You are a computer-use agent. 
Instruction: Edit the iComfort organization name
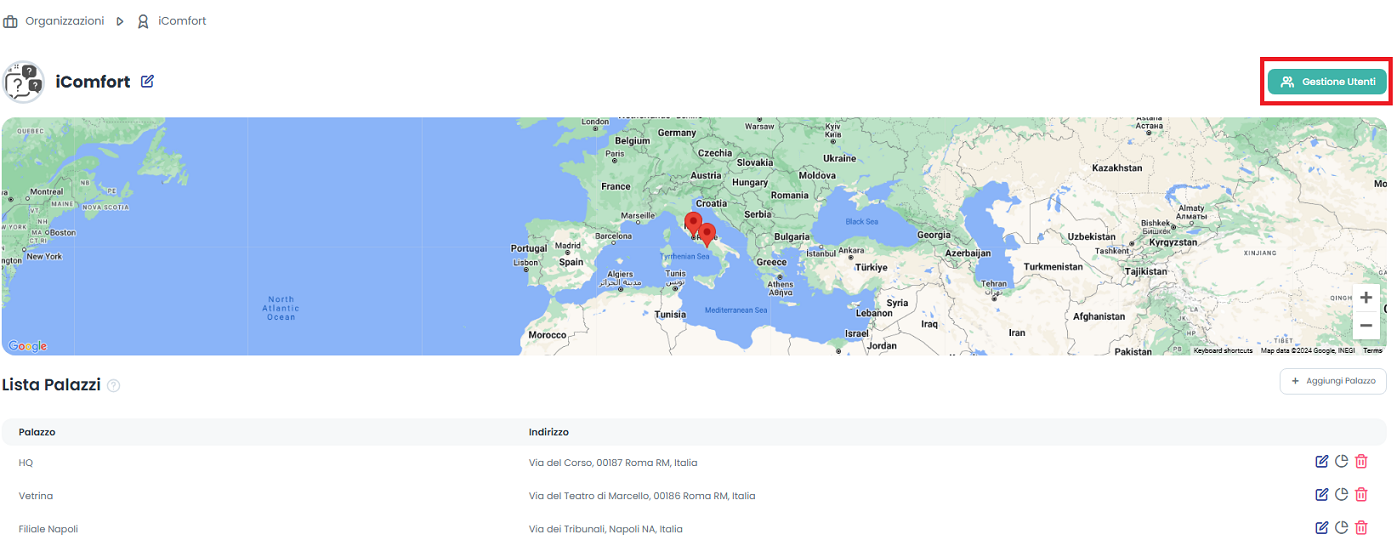tap(147, 82)
